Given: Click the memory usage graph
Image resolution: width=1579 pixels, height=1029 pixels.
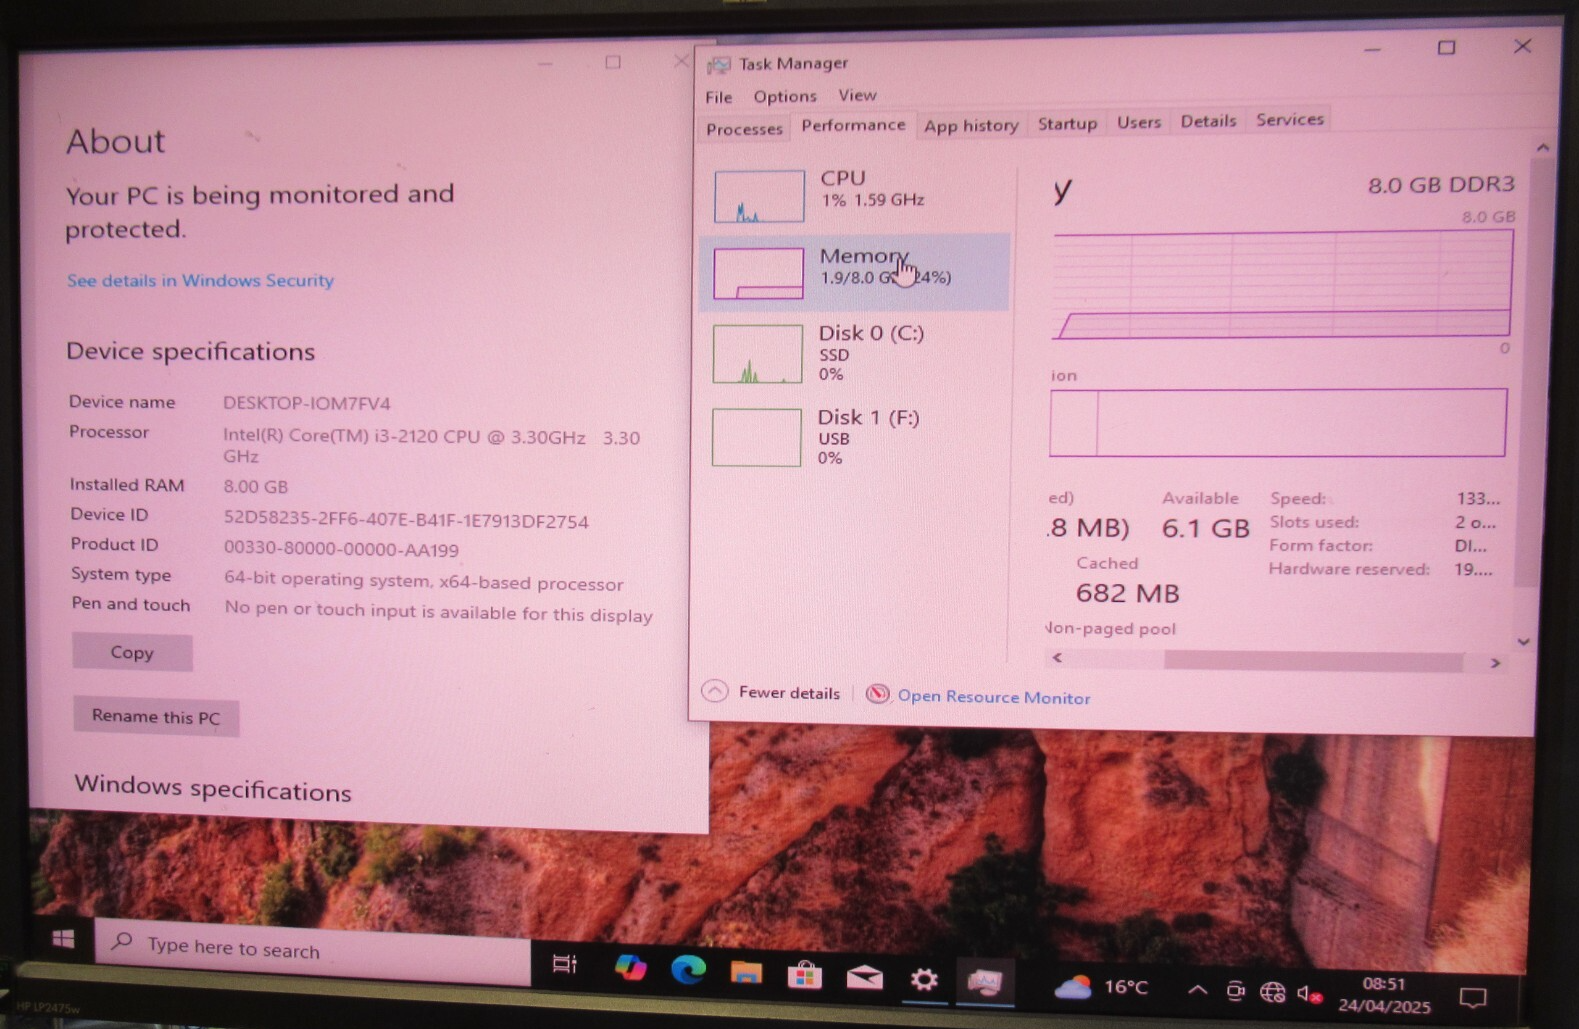Looking at the screenshot, I should point(1283,285).
